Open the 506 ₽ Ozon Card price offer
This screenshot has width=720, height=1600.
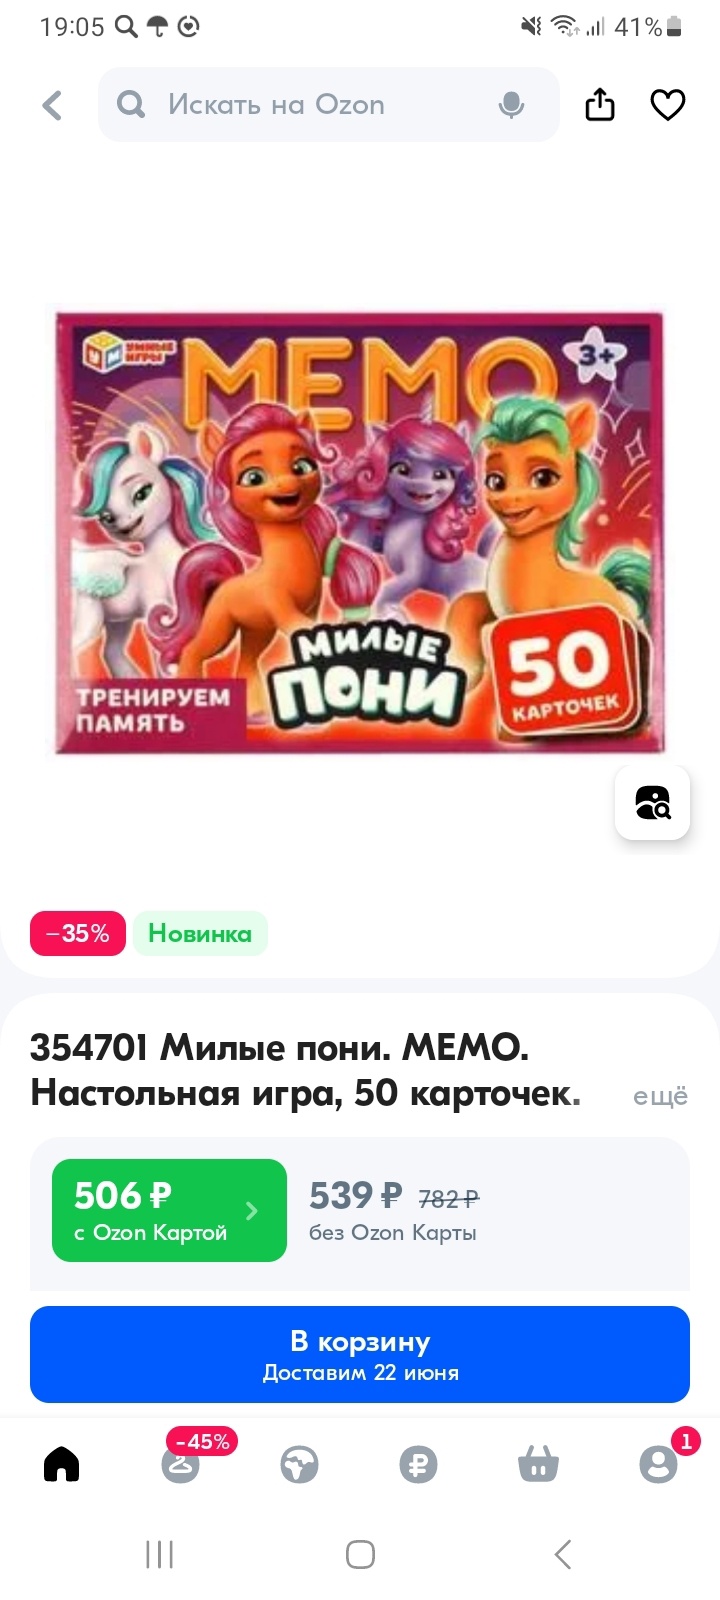169,1210
